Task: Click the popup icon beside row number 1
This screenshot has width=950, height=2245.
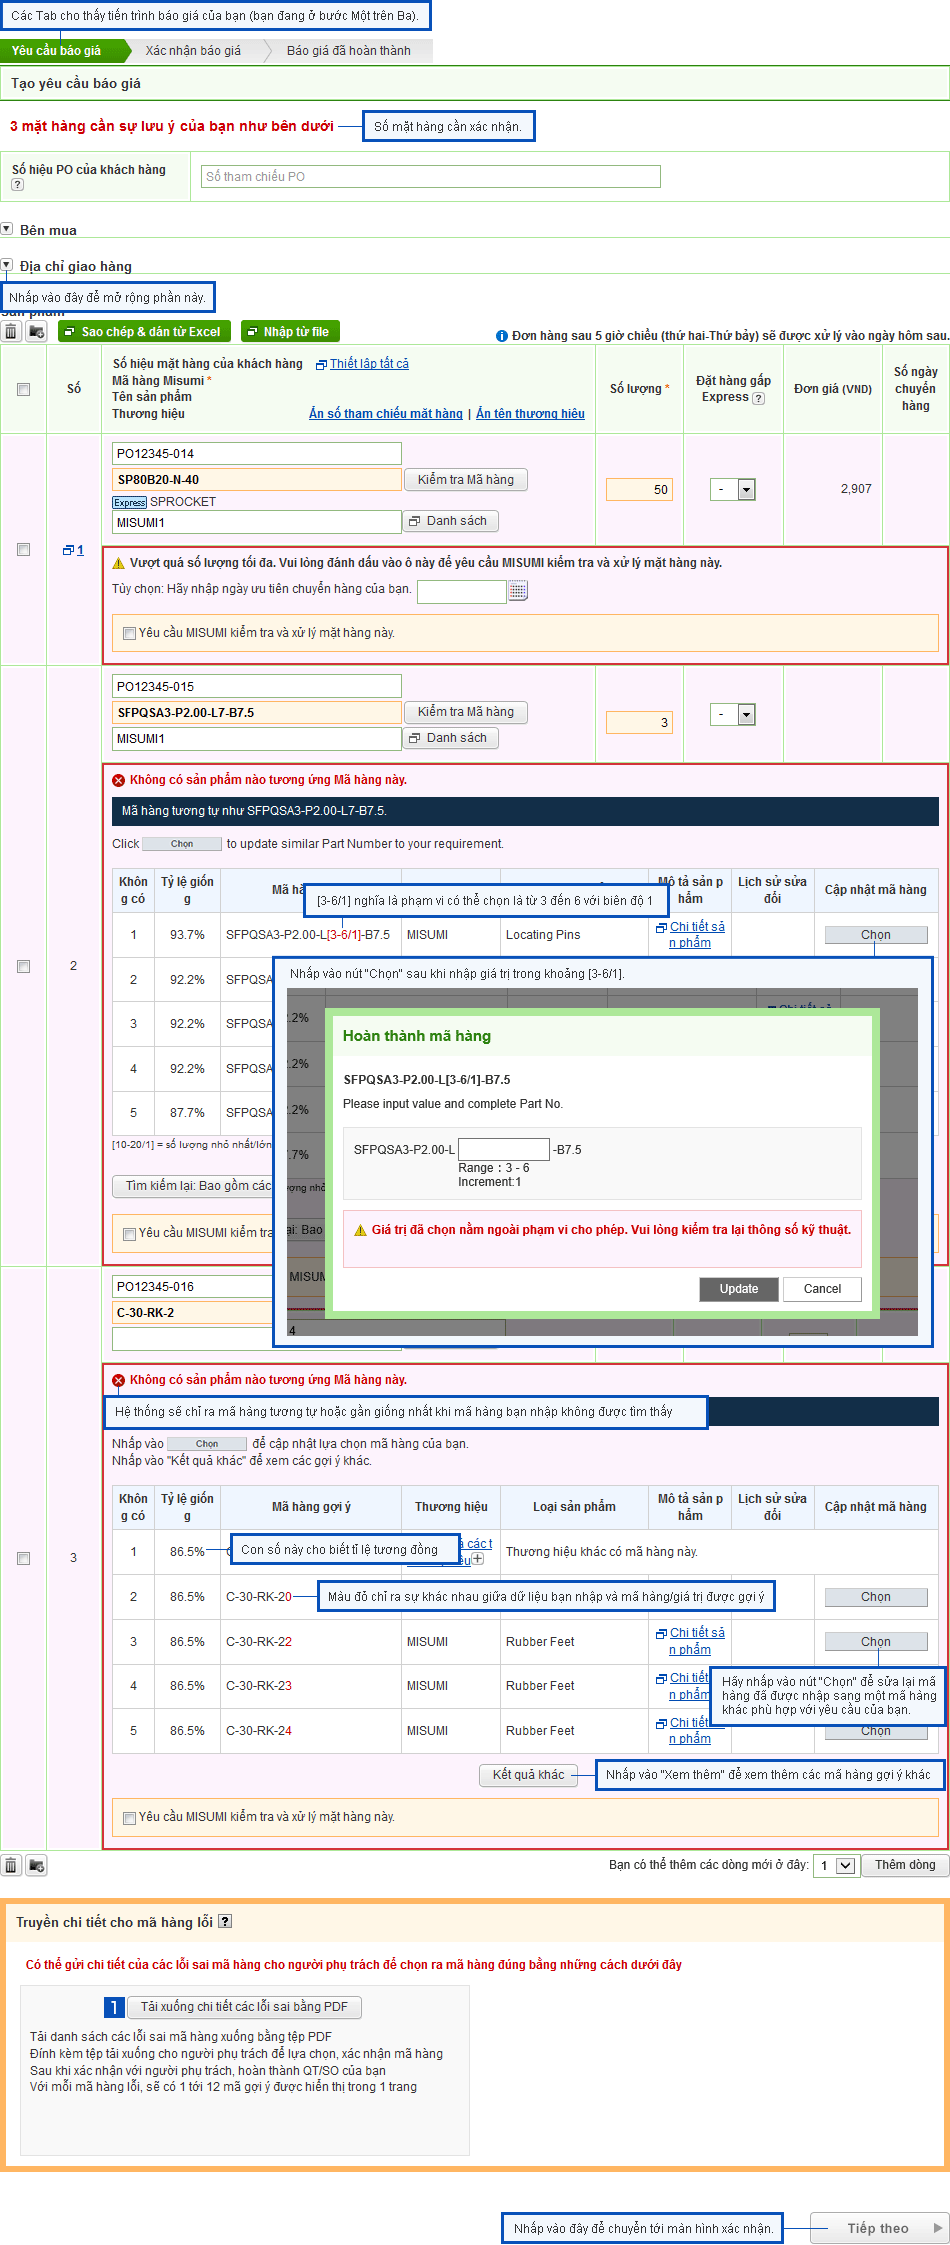Action: 68,550
